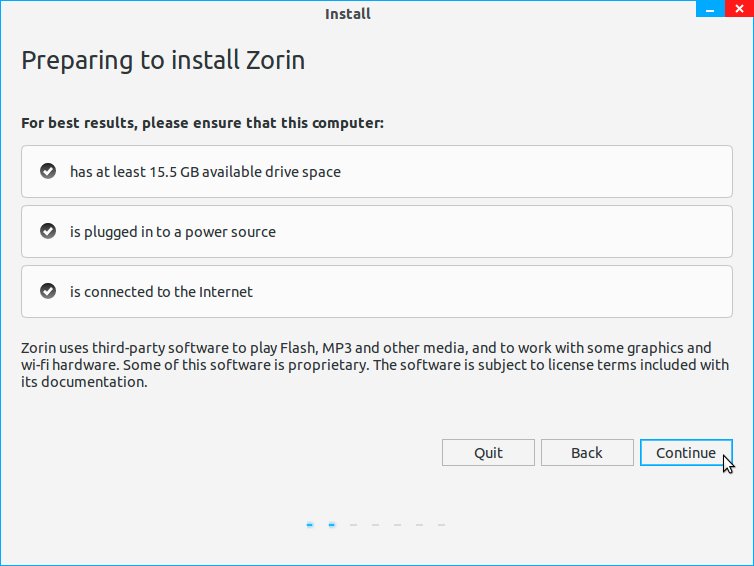Click the last gray progress step indicator
The height and width of the screenshot is (566, 754).
click(442, 524)
